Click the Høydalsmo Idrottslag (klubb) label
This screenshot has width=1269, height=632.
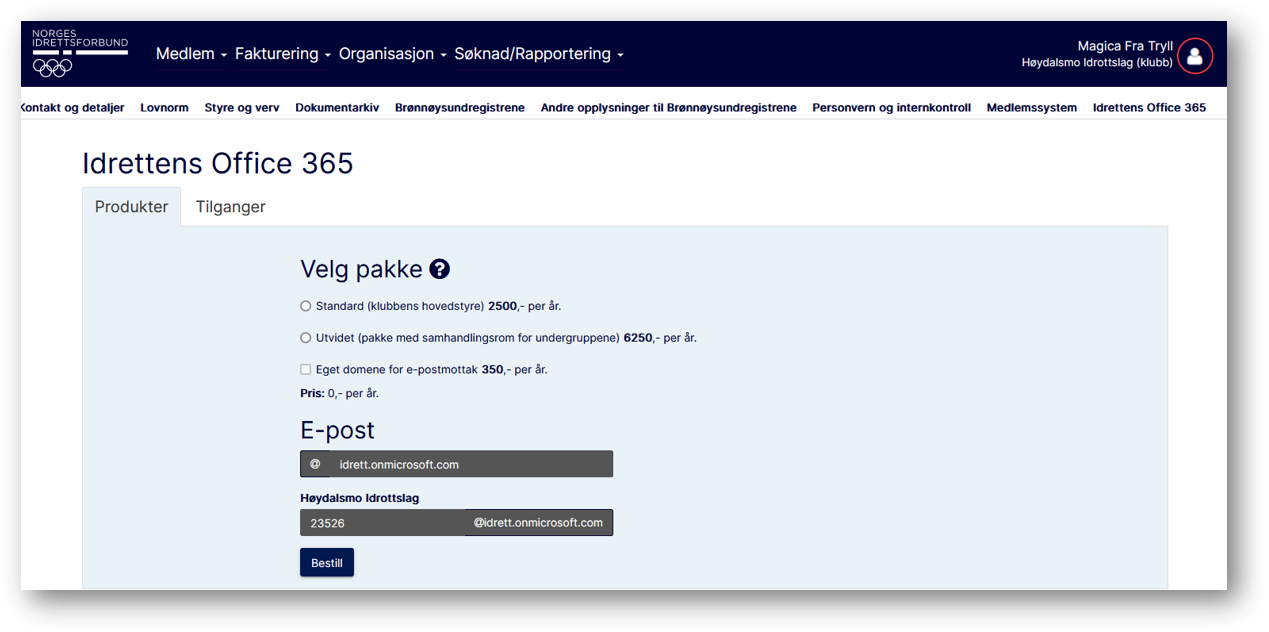click(x=1097, y=63)
